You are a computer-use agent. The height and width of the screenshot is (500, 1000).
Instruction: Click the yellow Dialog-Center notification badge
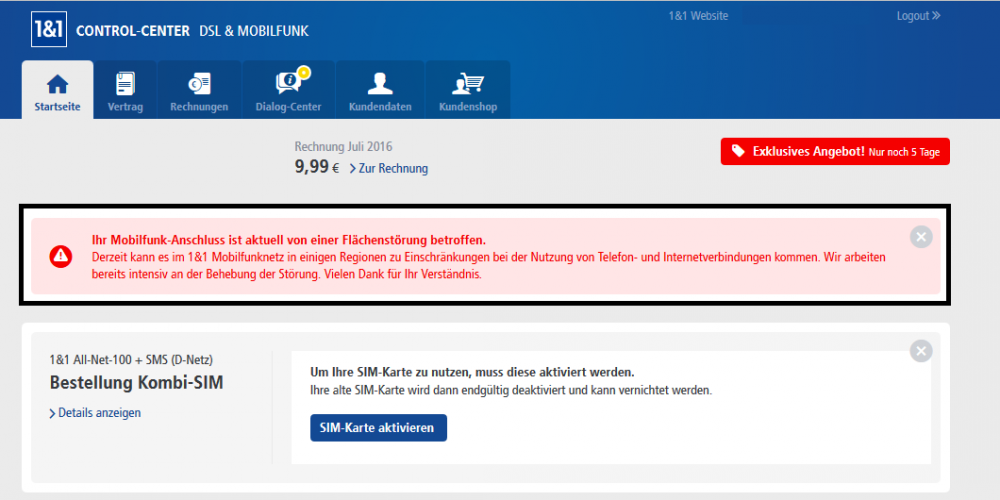303,72
